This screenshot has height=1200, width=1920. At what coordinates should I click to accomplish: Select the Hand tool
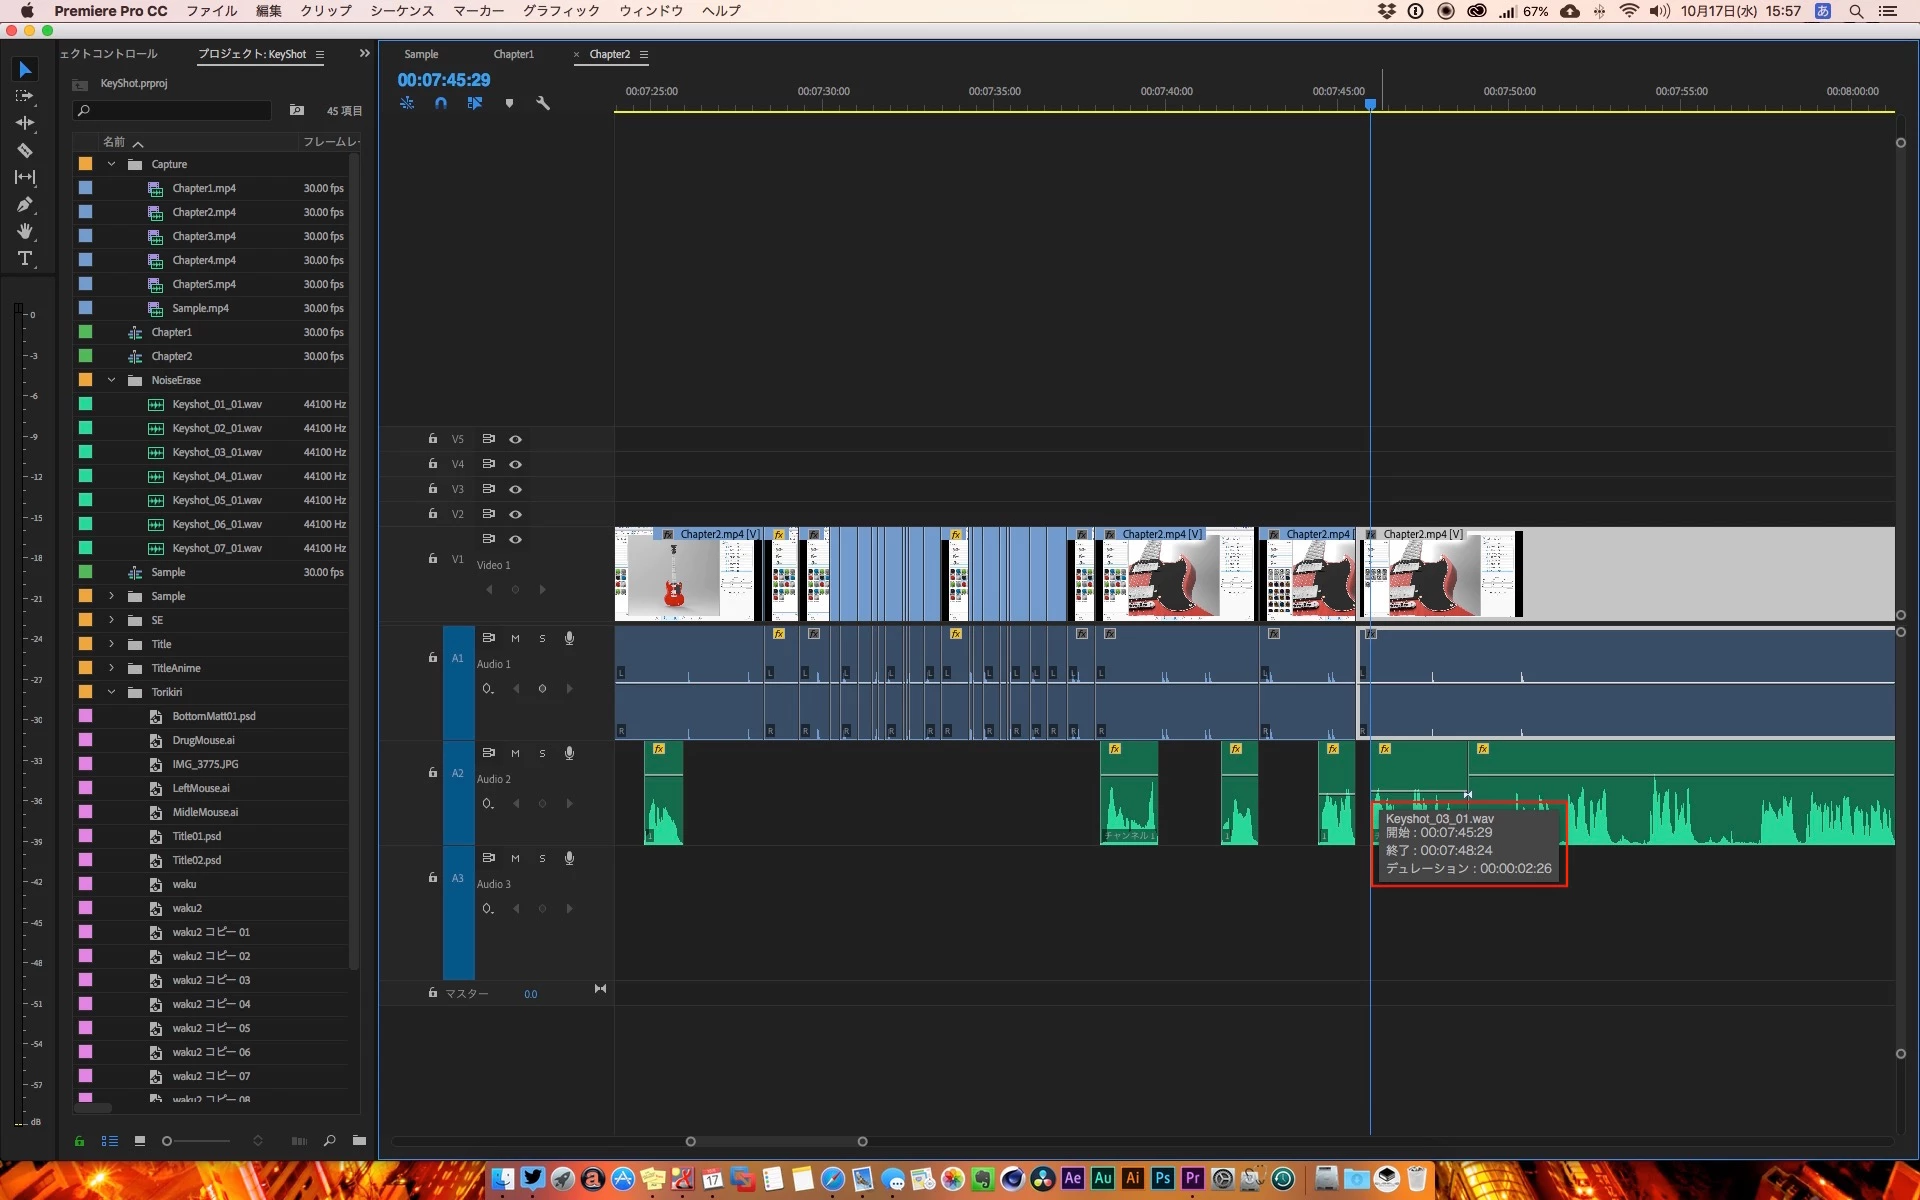pos(25,231)
